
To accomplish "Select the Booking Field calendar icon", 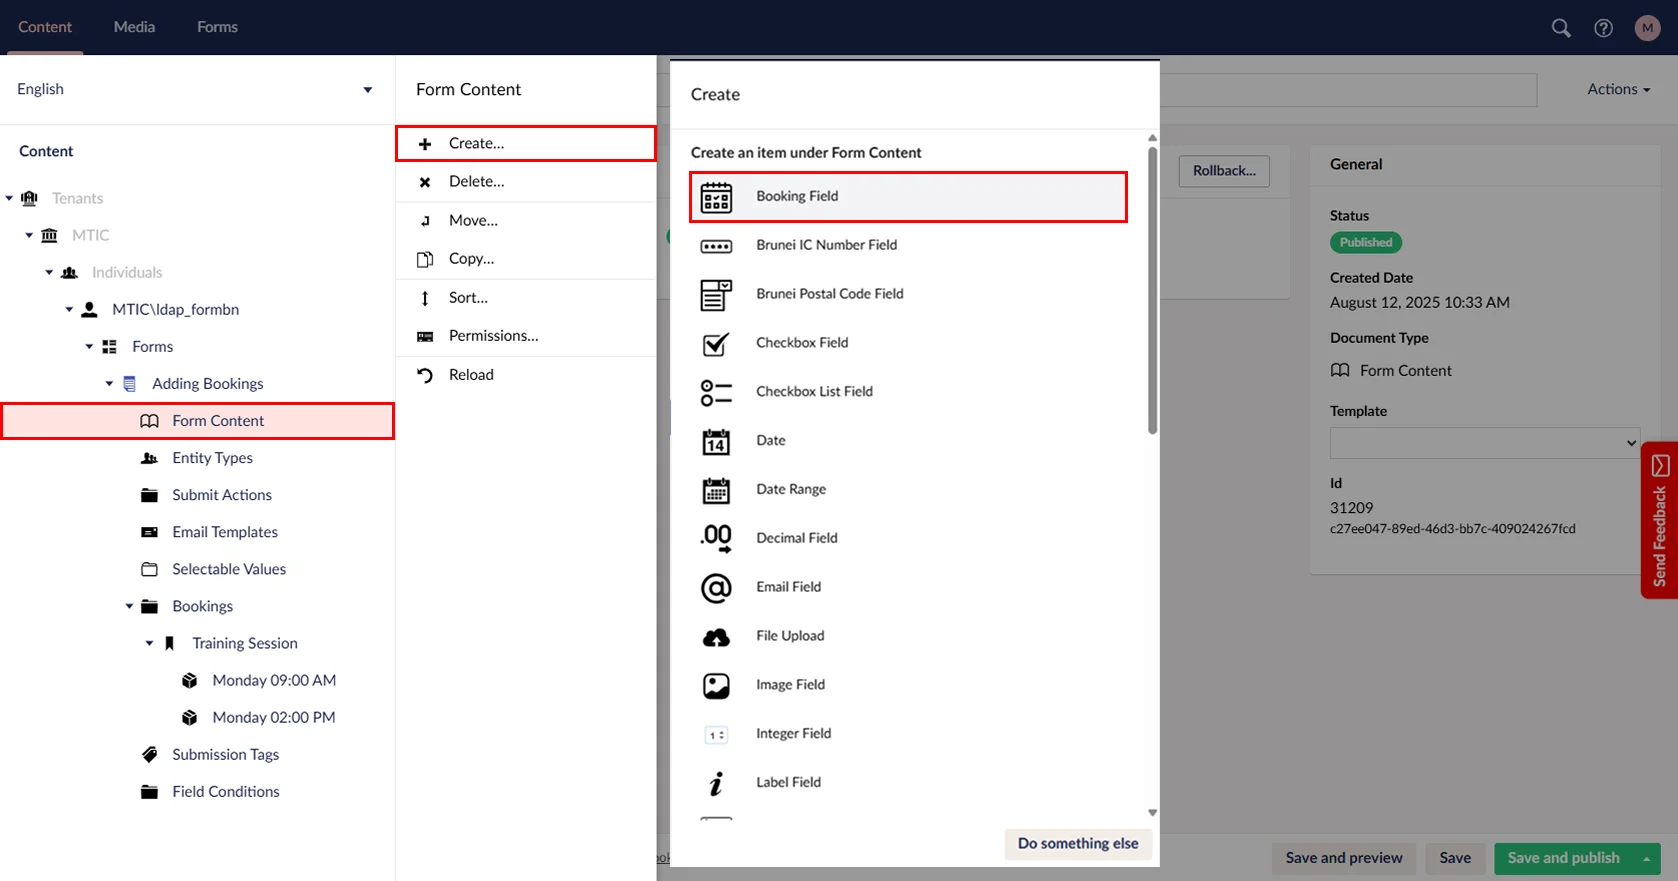I will tap(716, 197).
